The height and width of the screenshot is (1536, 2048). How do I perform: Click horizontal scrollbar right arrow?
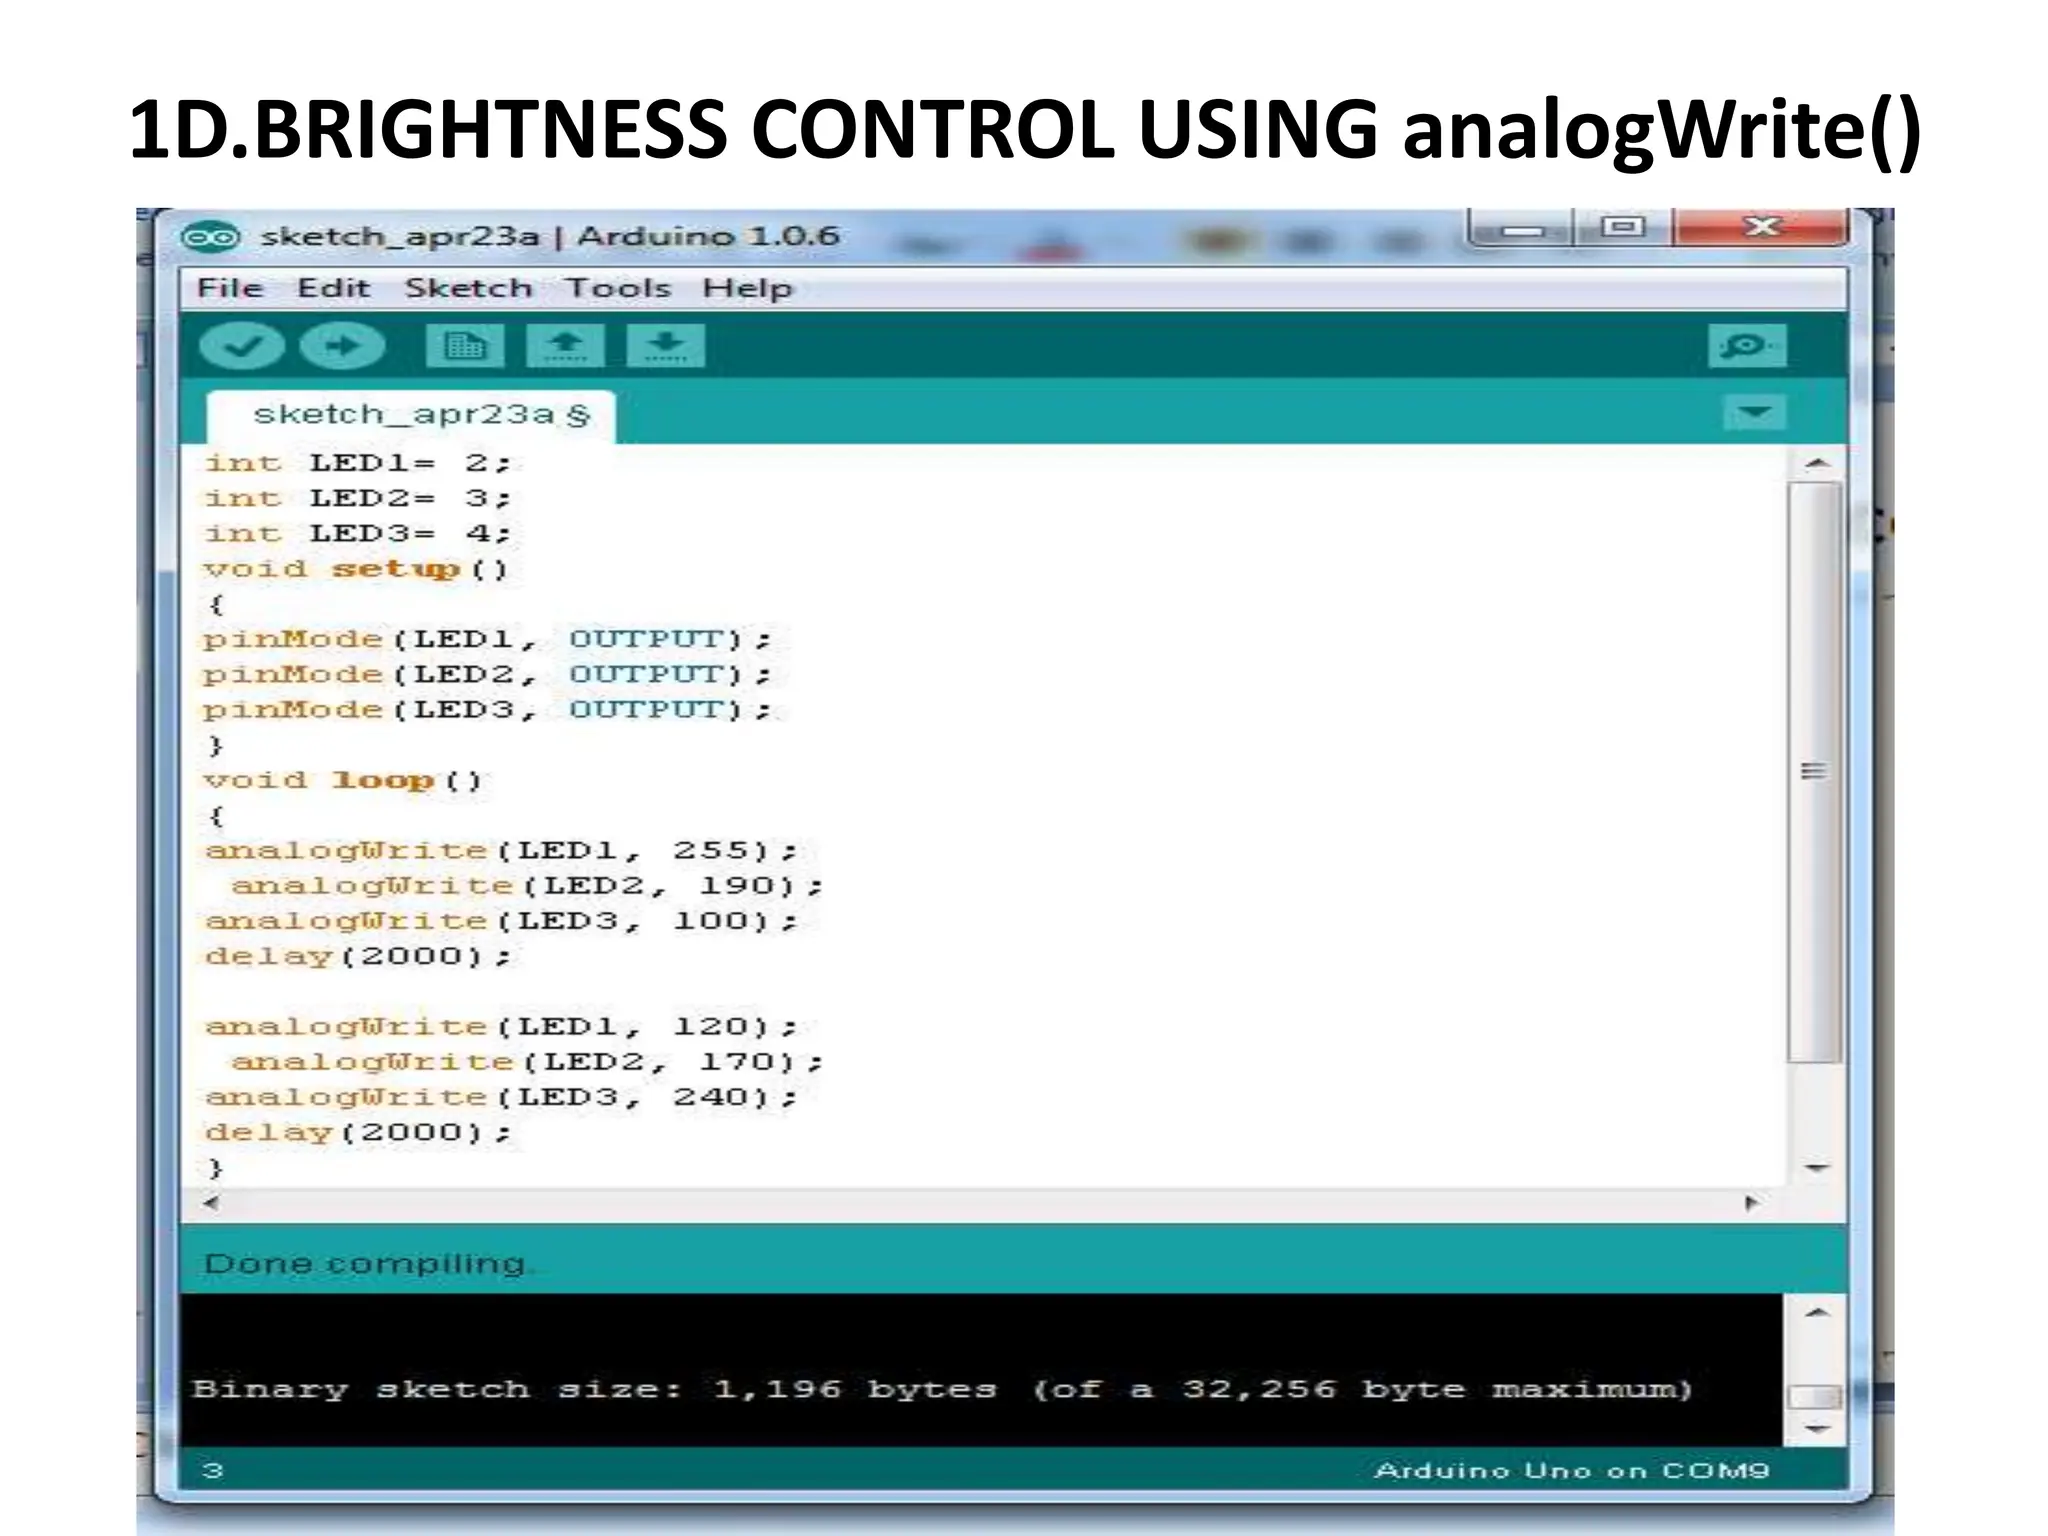[x=1751, y=1203]
